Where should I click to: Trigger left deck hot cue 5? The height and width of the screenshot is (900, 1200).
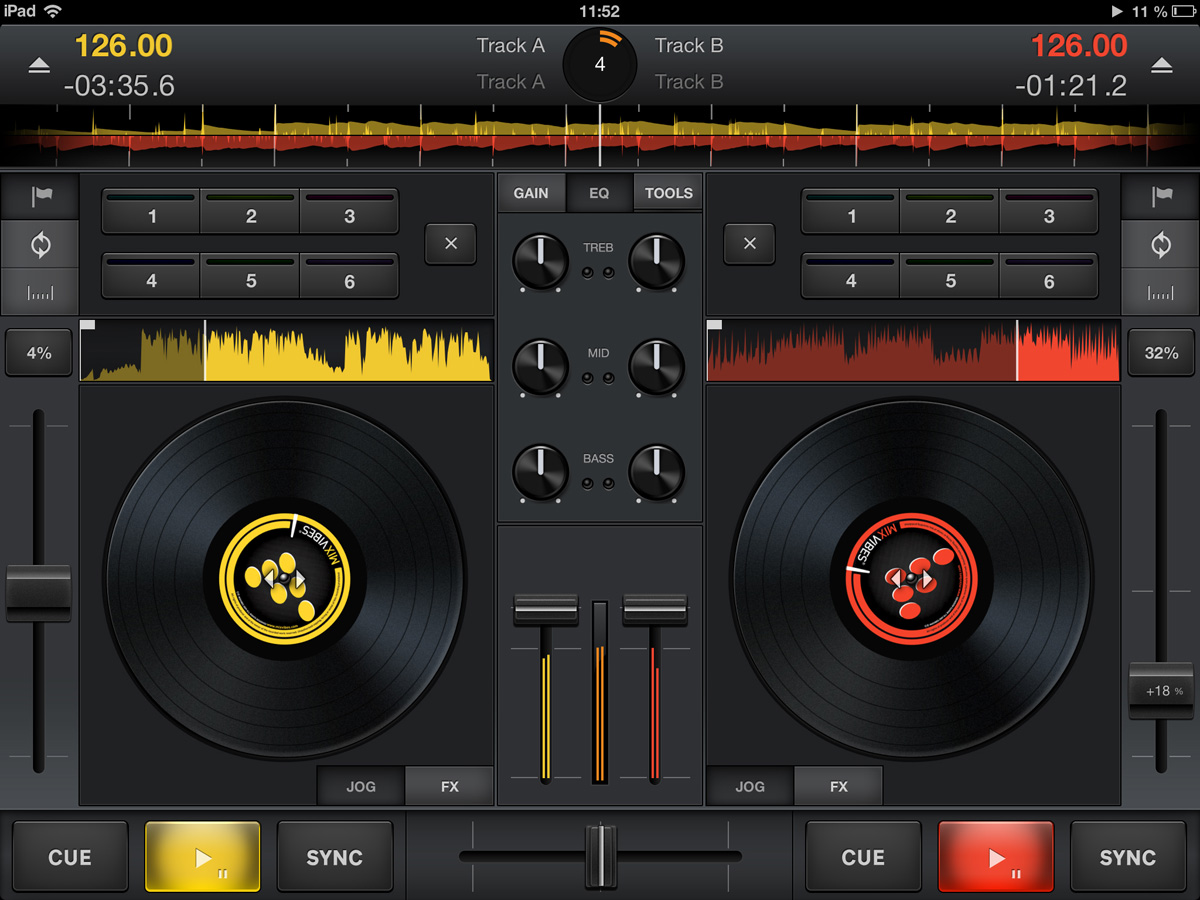[x=250, y=277]
